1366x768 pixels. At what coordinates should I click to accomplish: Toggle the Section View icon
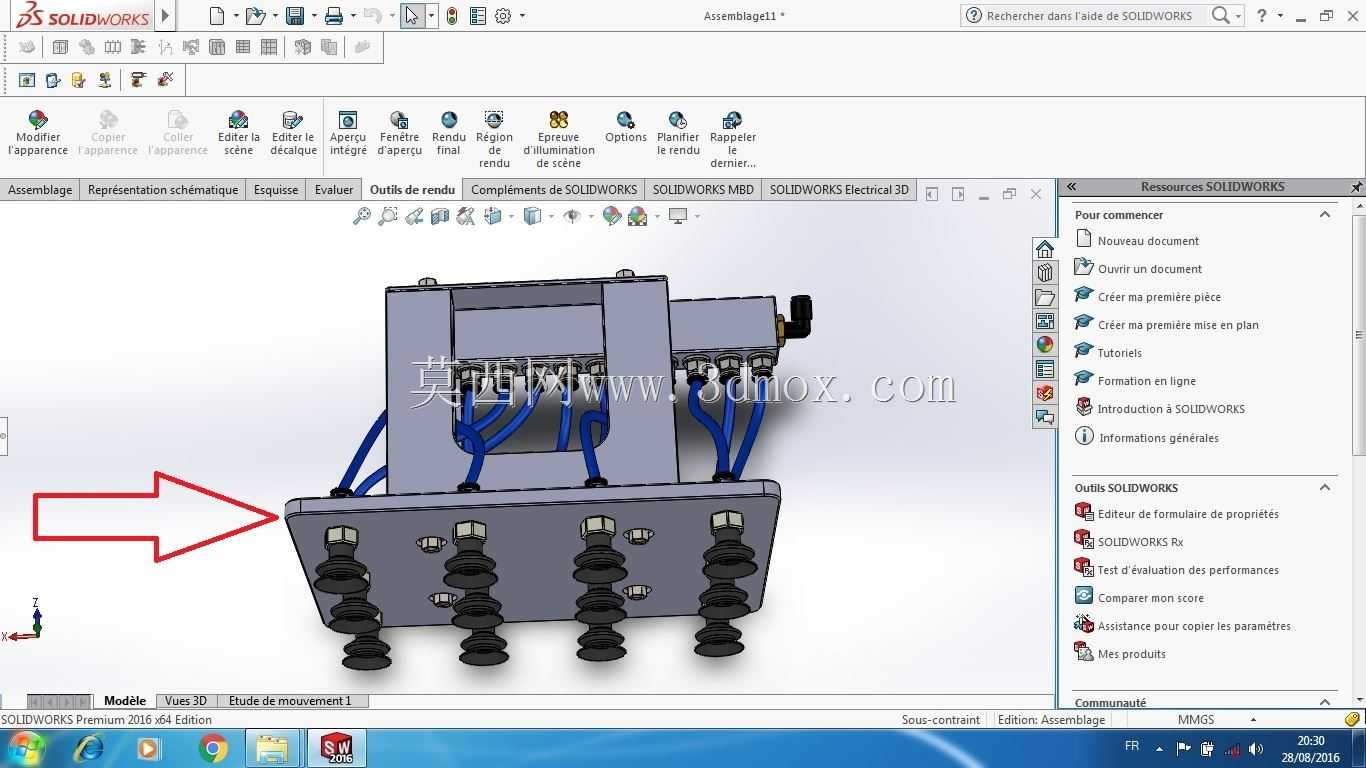(440, 216)
